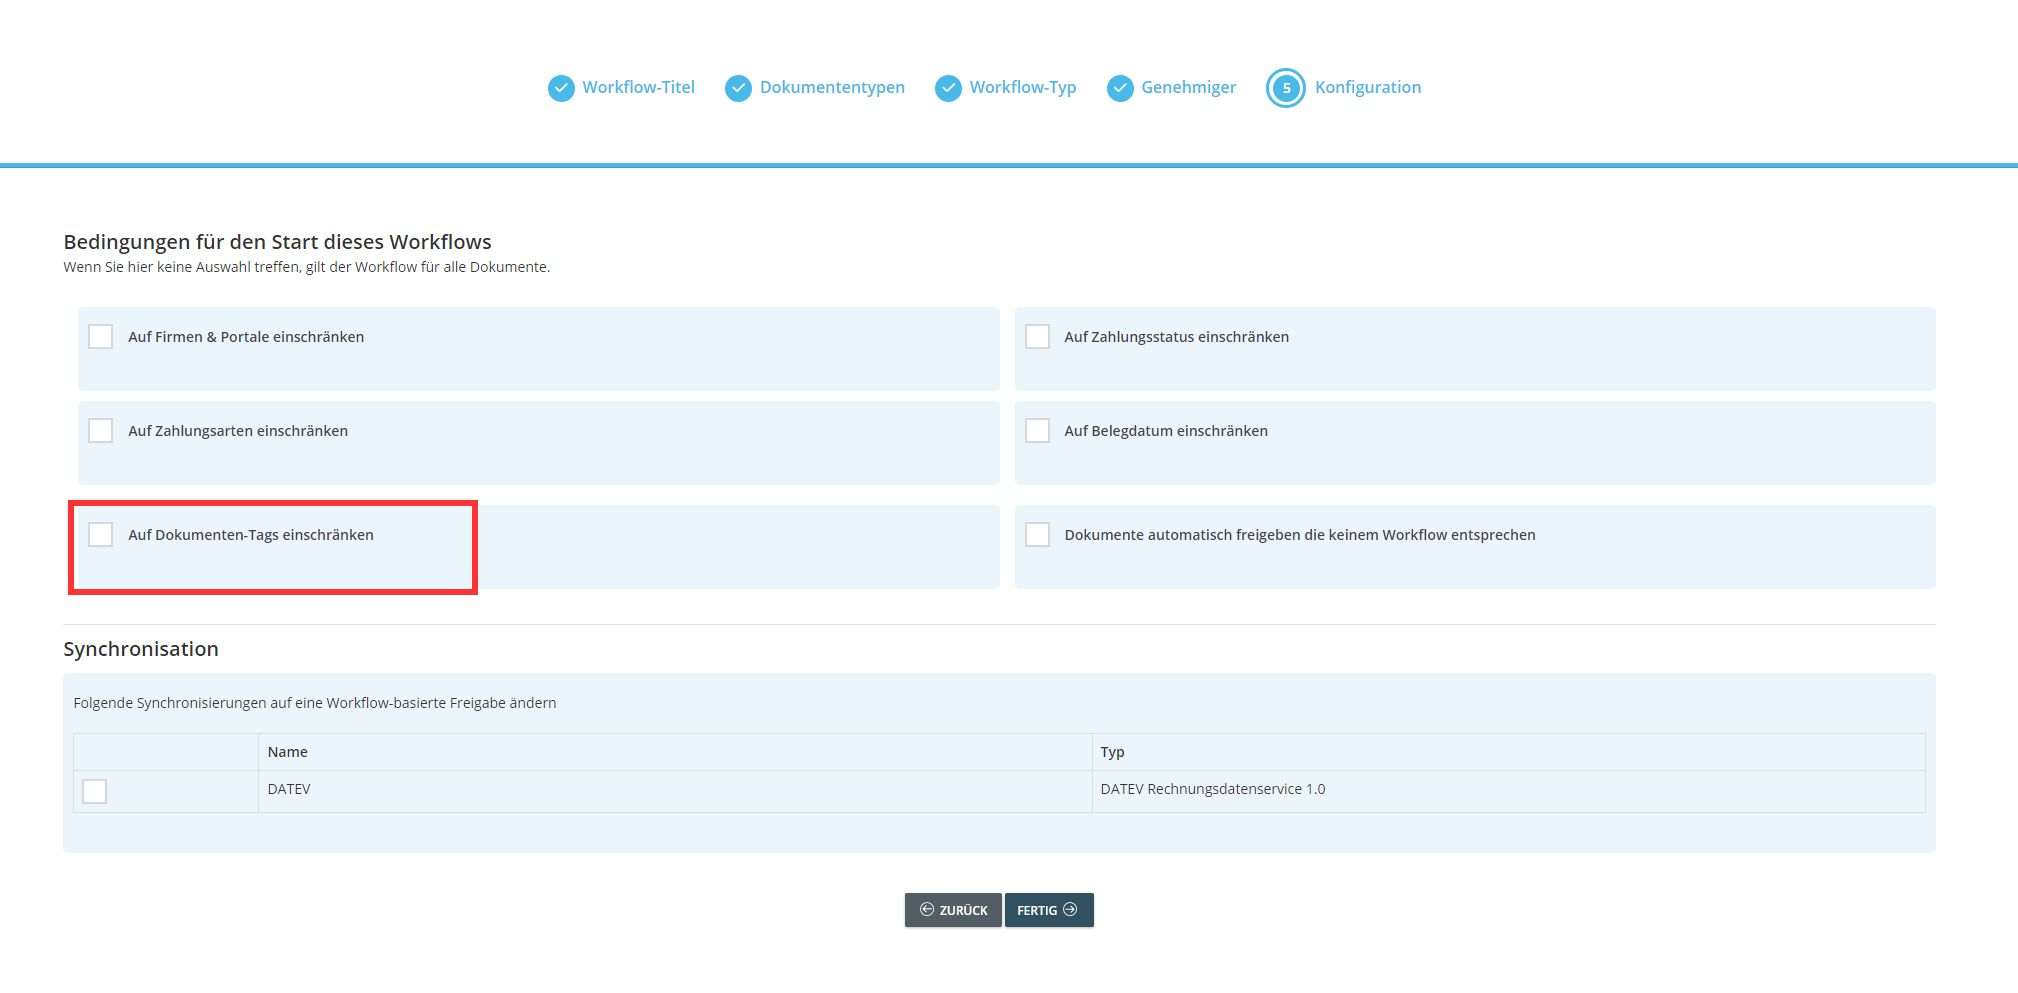Enable Auf Firmen & Portale einschränken
The image size is (2018, 993).
pos(100,336)
